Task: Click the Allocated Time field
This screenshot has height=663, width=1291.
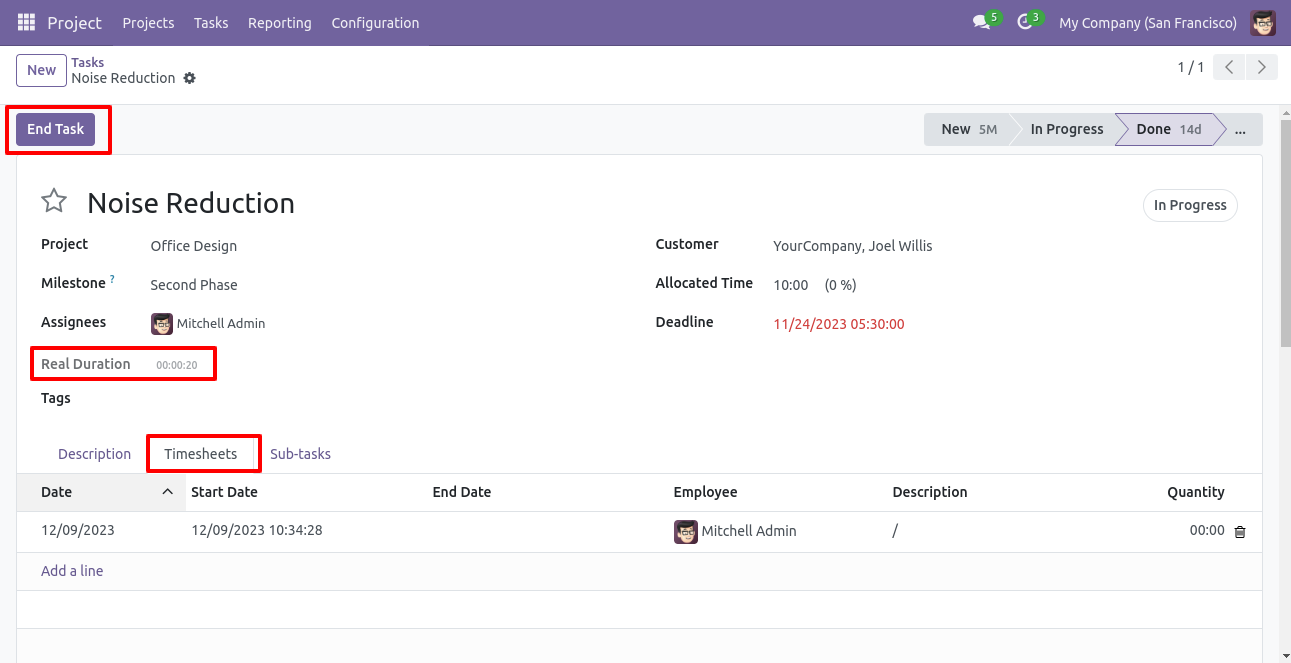Action: pyautogui.click(x=790, y=285)
